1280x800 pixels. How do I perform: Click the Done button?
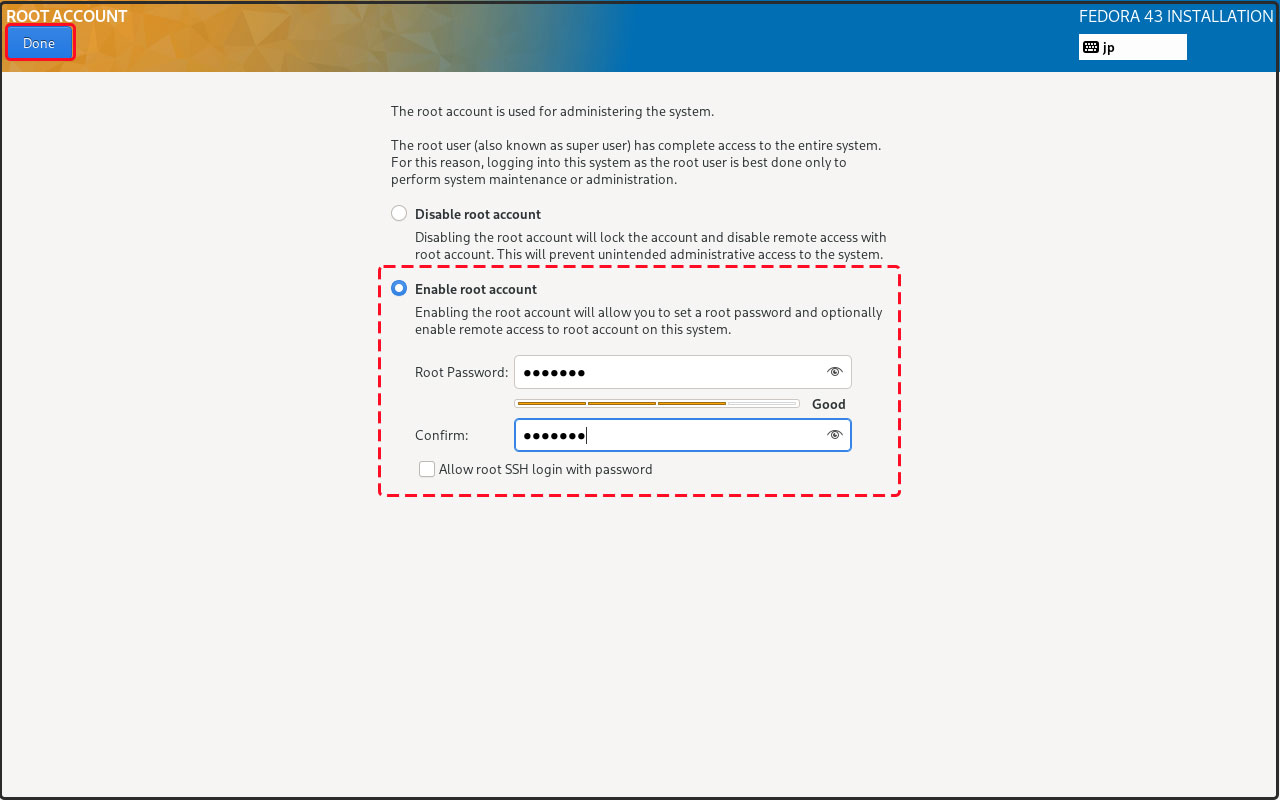click(x=39, y=43)
